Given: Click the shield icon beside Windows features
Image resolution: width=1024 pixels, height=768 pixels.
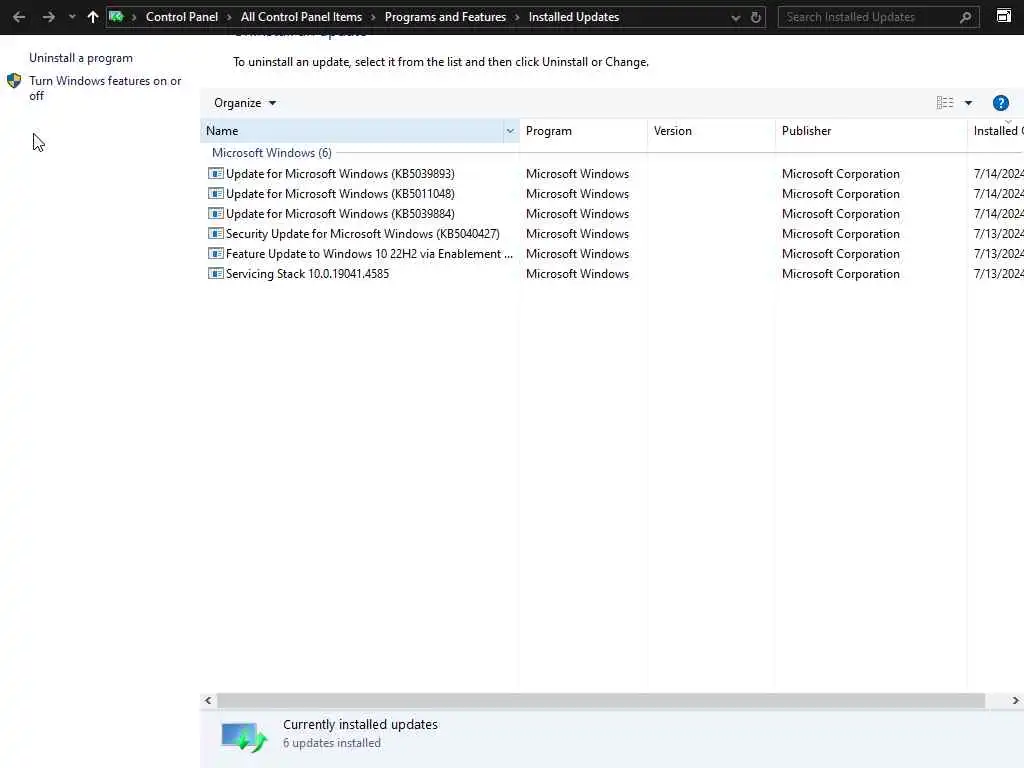Looking at the screenshot, I should tap(14, 81).
